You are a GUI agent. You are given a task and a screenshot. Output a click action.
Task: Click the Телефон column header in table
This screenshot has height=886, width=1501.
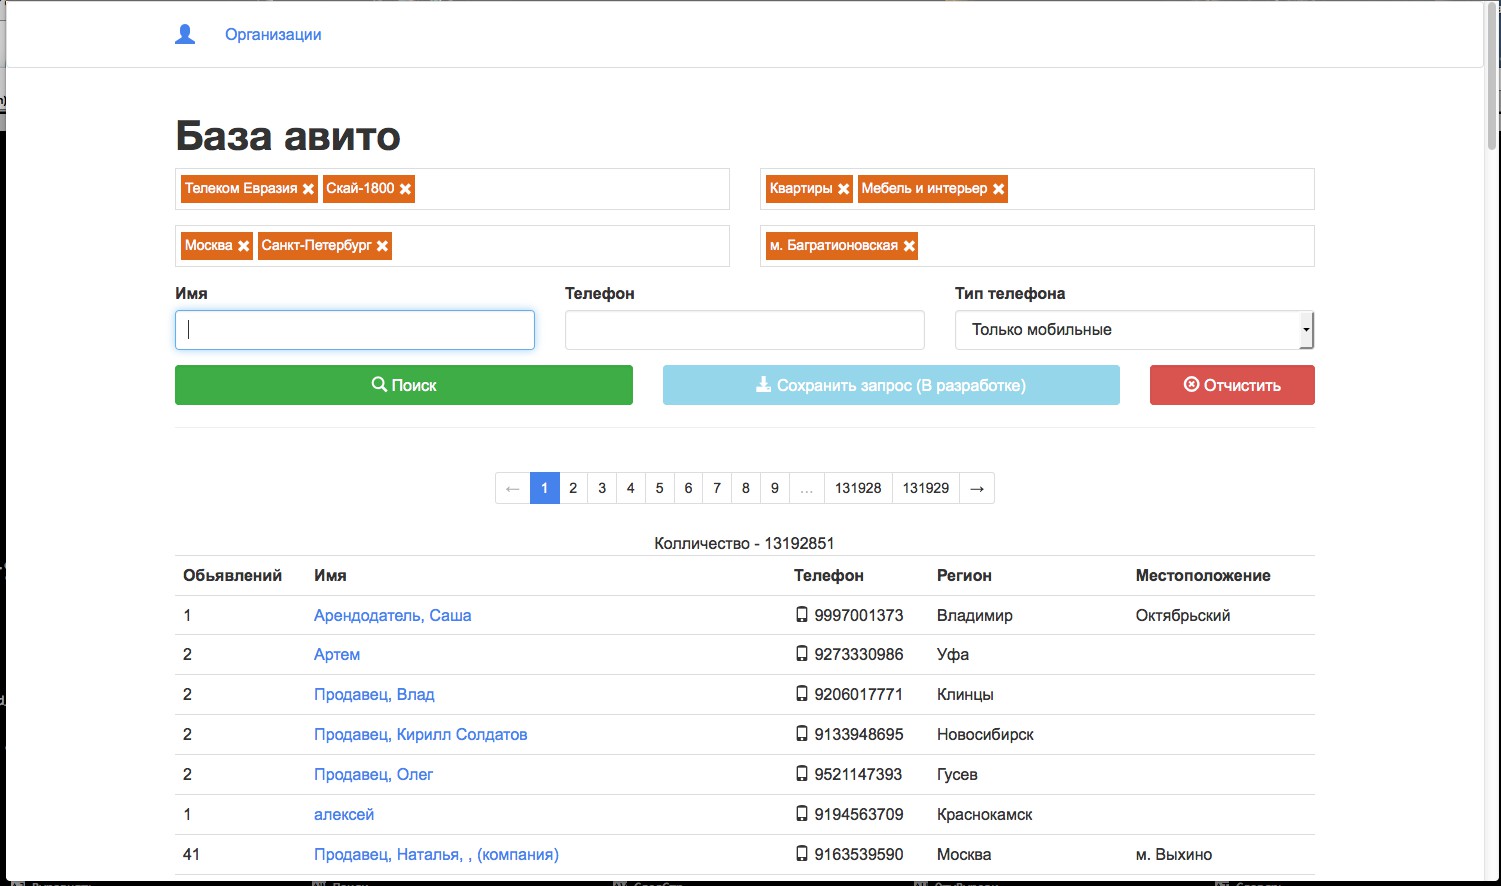coord(829,575)
